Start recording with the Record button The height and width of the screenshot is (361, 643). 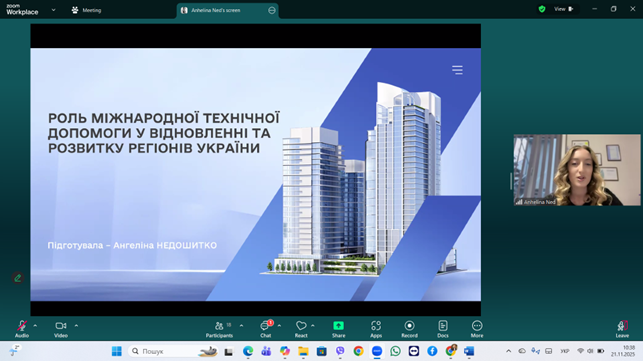[409, 329]
